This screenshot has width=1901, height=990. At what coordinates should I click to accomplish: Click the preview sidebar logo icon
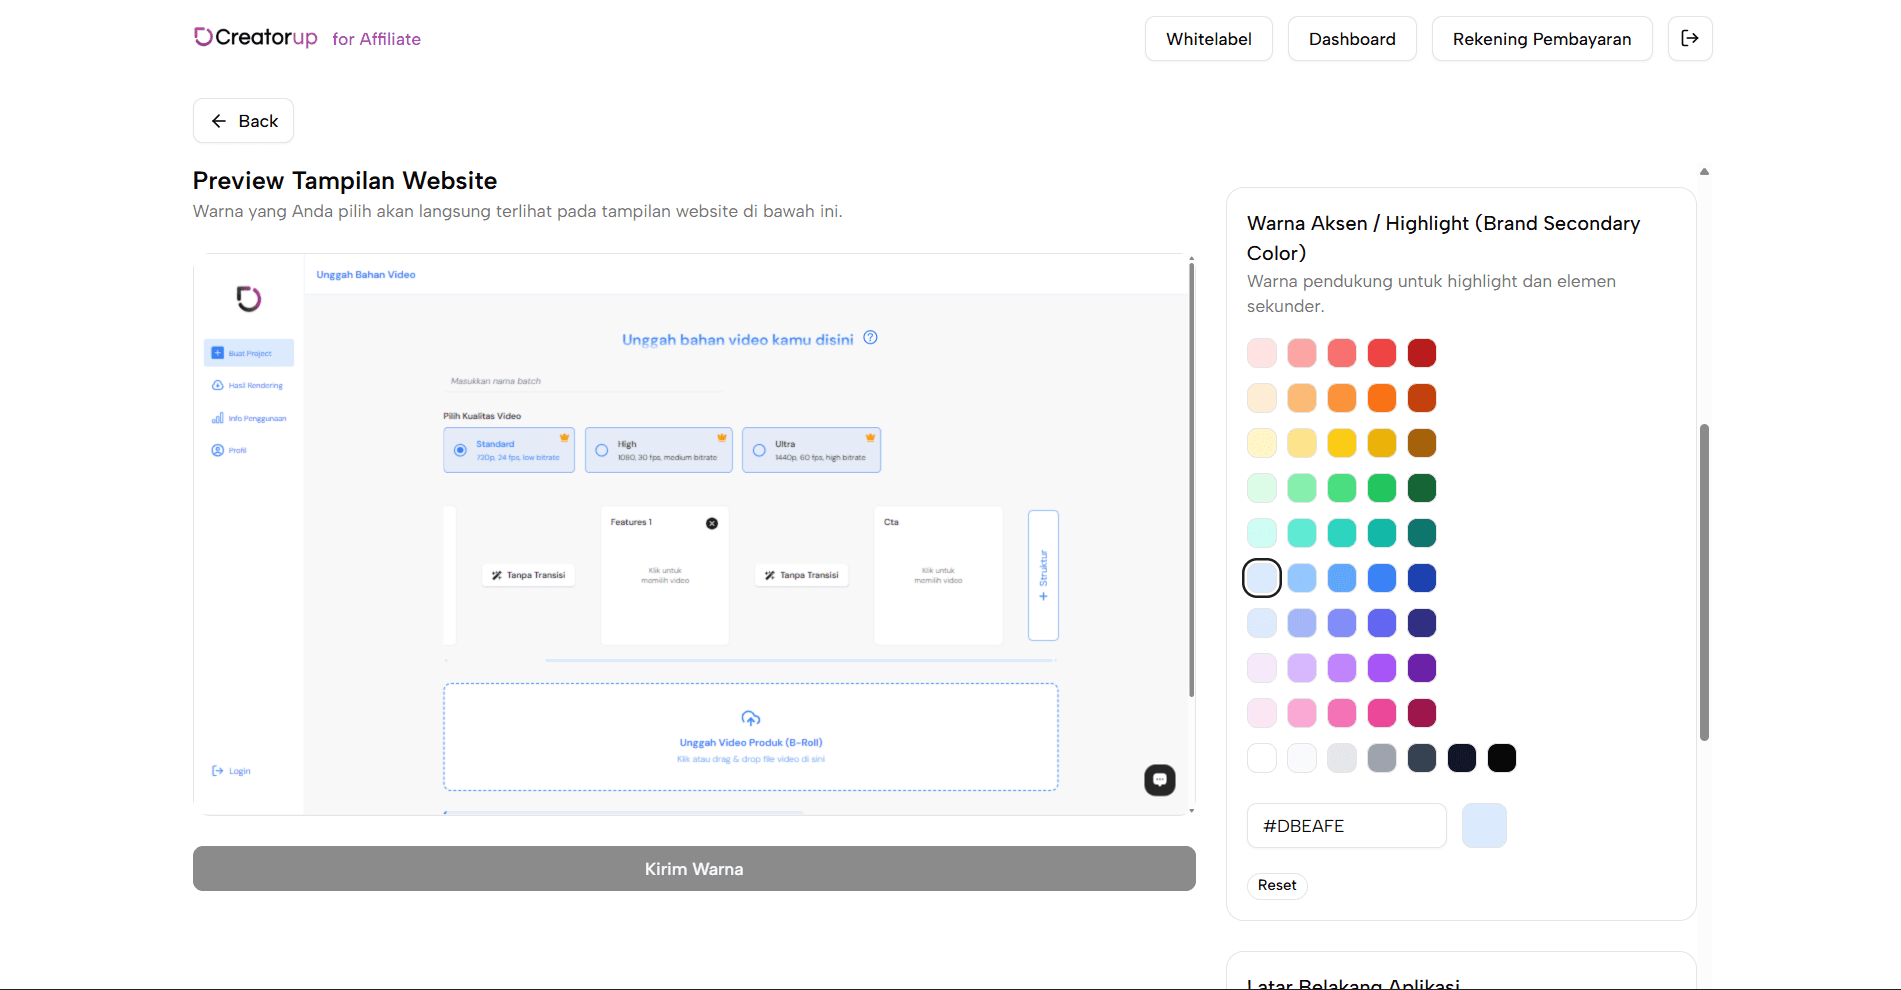point(249,299)
